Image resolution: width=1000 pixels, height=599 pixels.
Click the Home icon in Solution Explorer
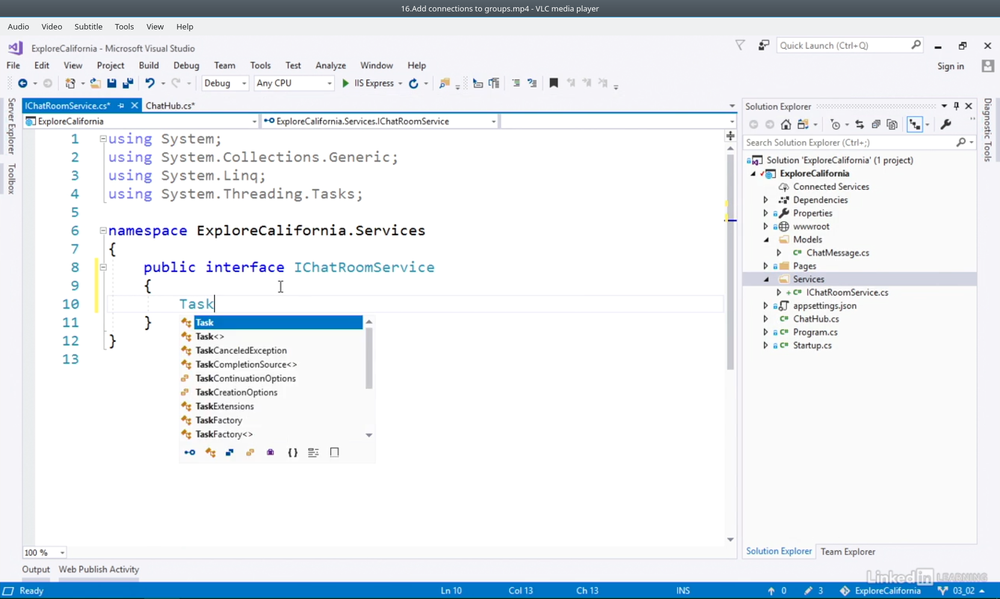tap(786, 125)
